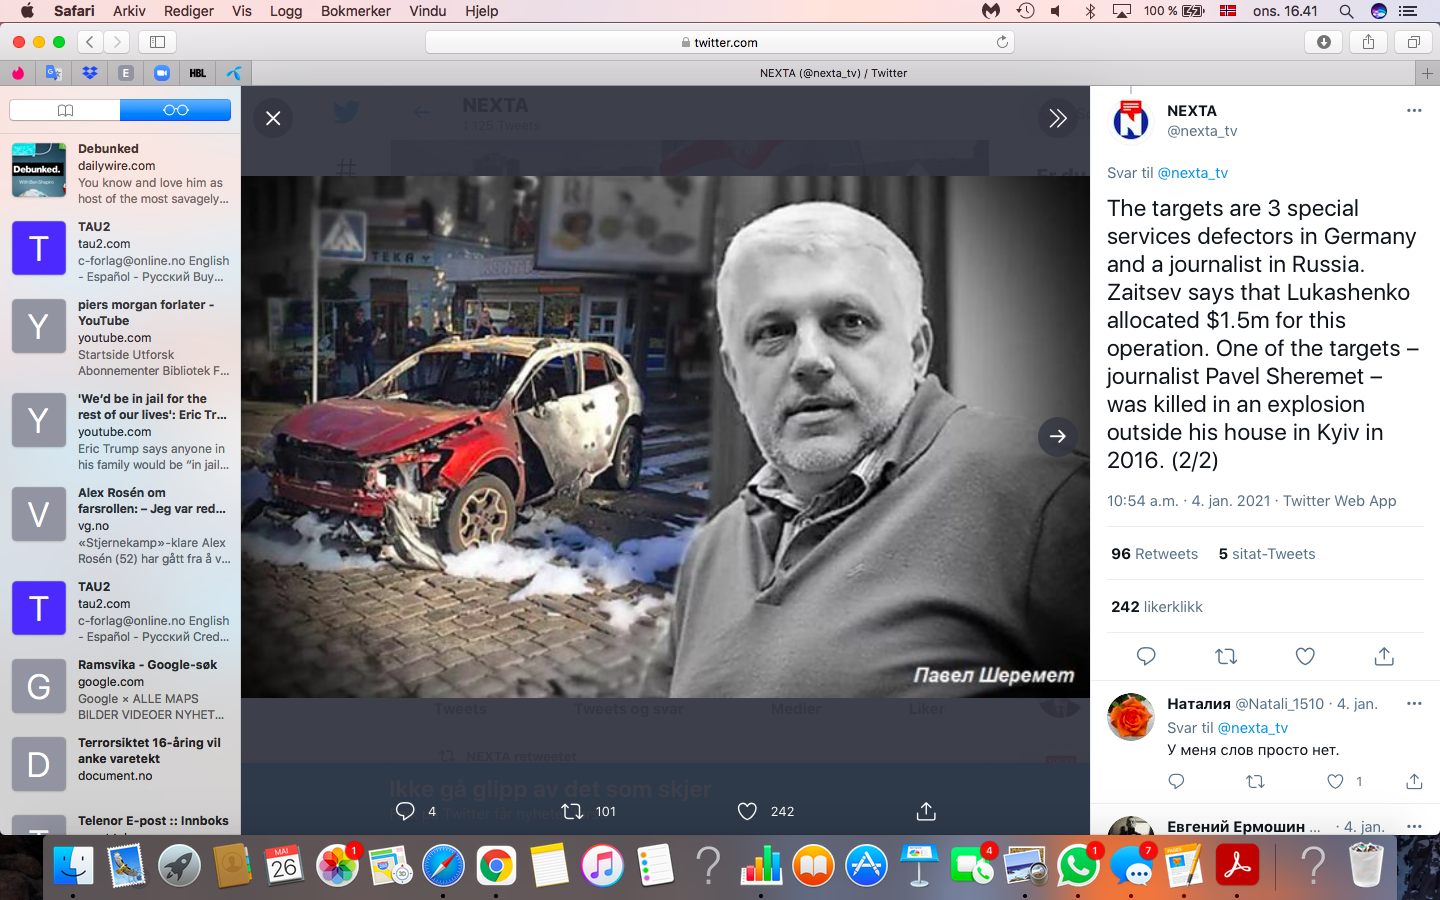
Task: Open the Vis menu
Action: (x=242, y=11)
